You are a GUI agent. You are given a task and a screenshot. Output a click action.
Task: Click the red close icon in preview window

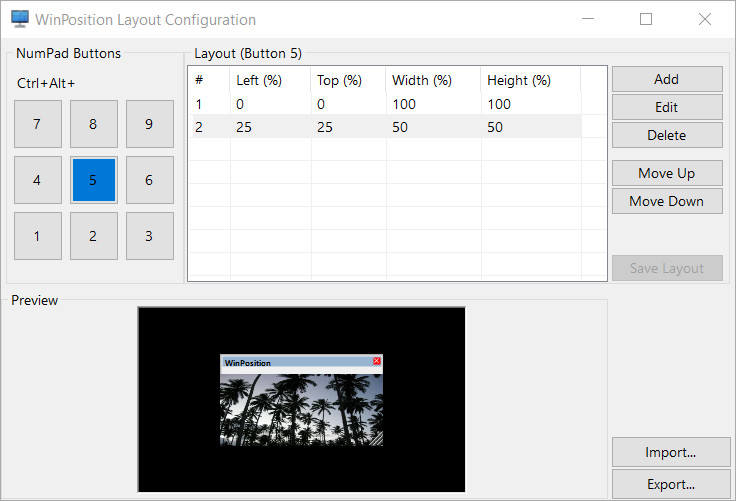[376, 361]
